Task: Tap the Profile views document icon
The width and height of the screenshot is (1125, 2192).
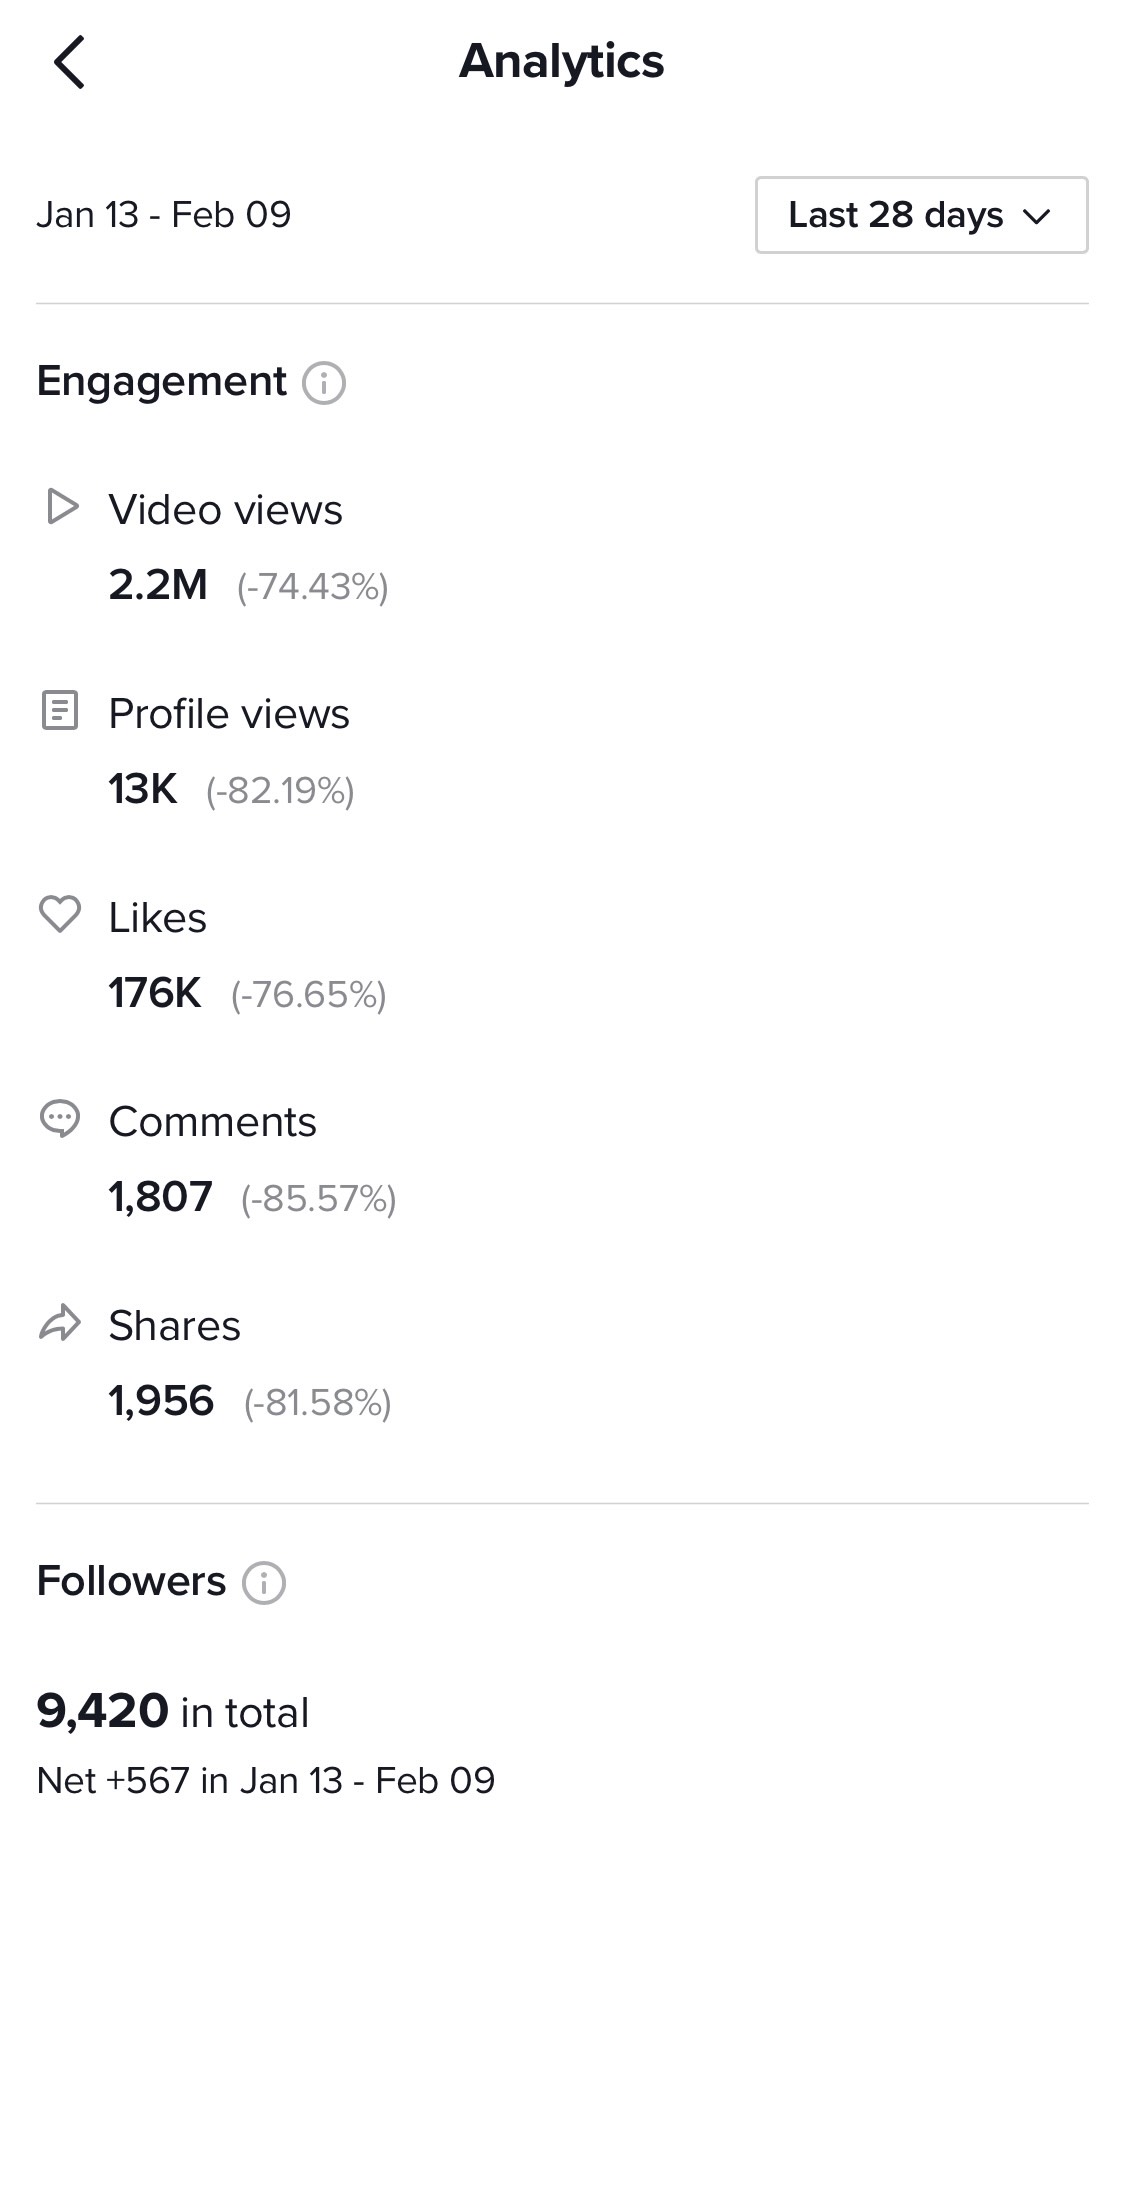Action: point(60,711)
